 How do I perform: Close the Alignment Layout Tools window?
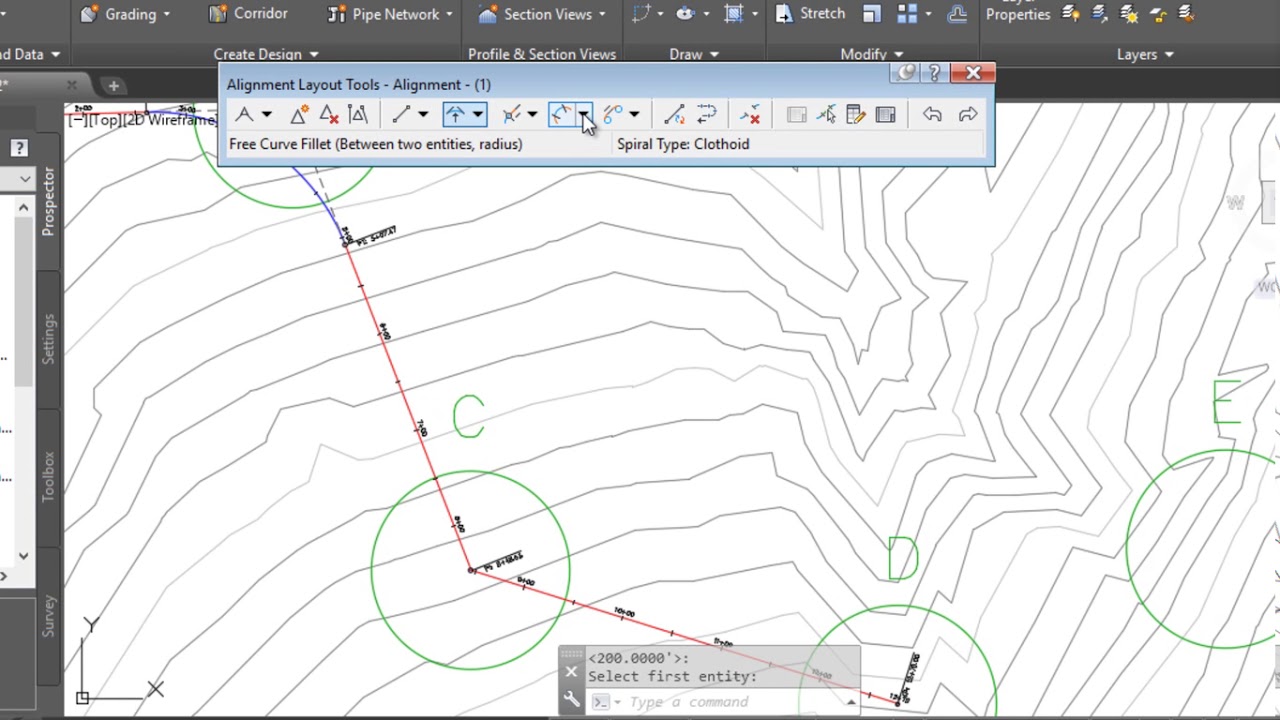973,73
